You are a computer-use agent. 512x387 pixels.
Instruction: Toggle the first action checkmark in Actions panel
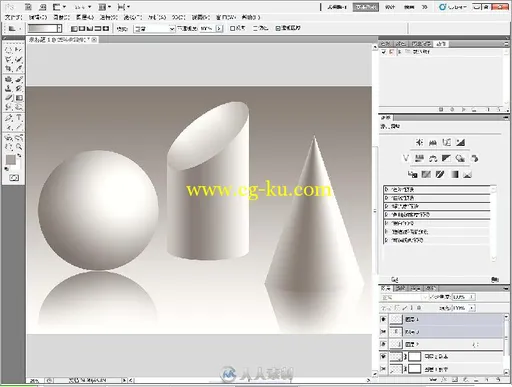(384, 52)
